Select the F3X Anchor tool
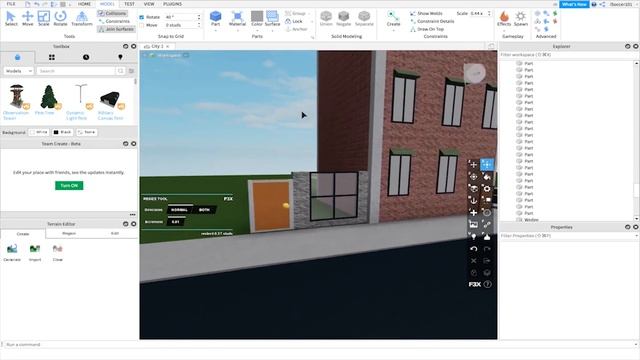 point(473,200)
